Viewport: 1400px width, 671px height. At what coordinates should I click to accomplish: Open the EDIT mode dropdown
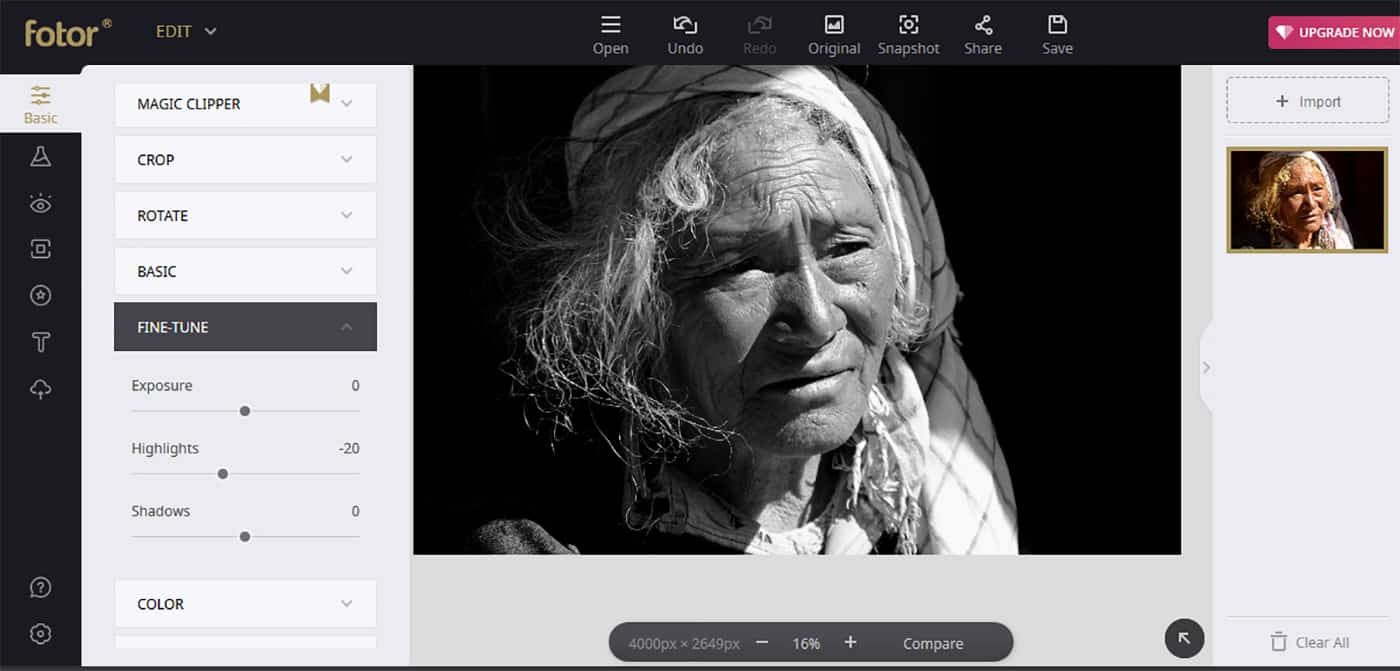click(x=186, y=32)
